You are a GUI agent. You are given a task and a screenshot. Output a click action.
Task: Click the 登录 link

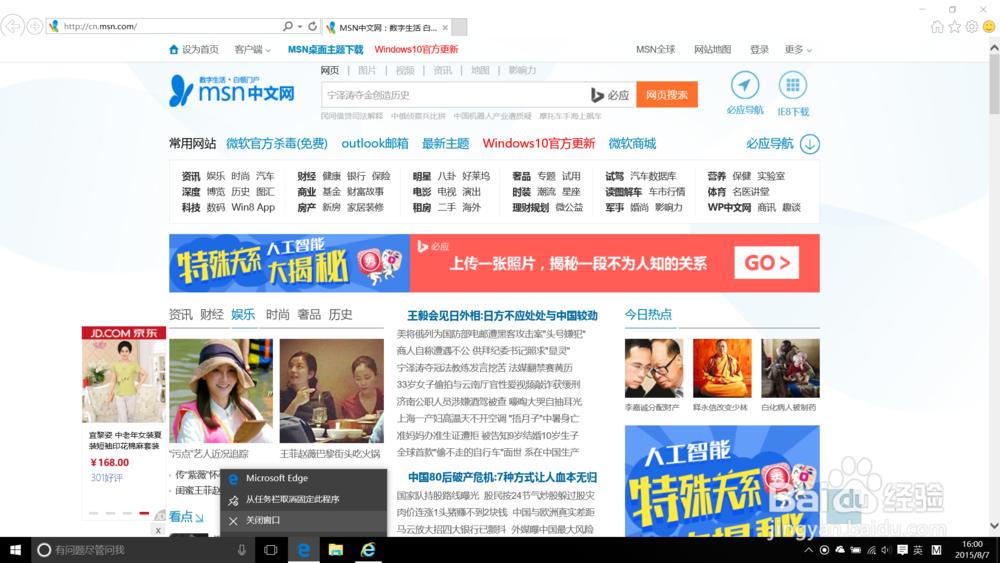(x=759, y=49)
